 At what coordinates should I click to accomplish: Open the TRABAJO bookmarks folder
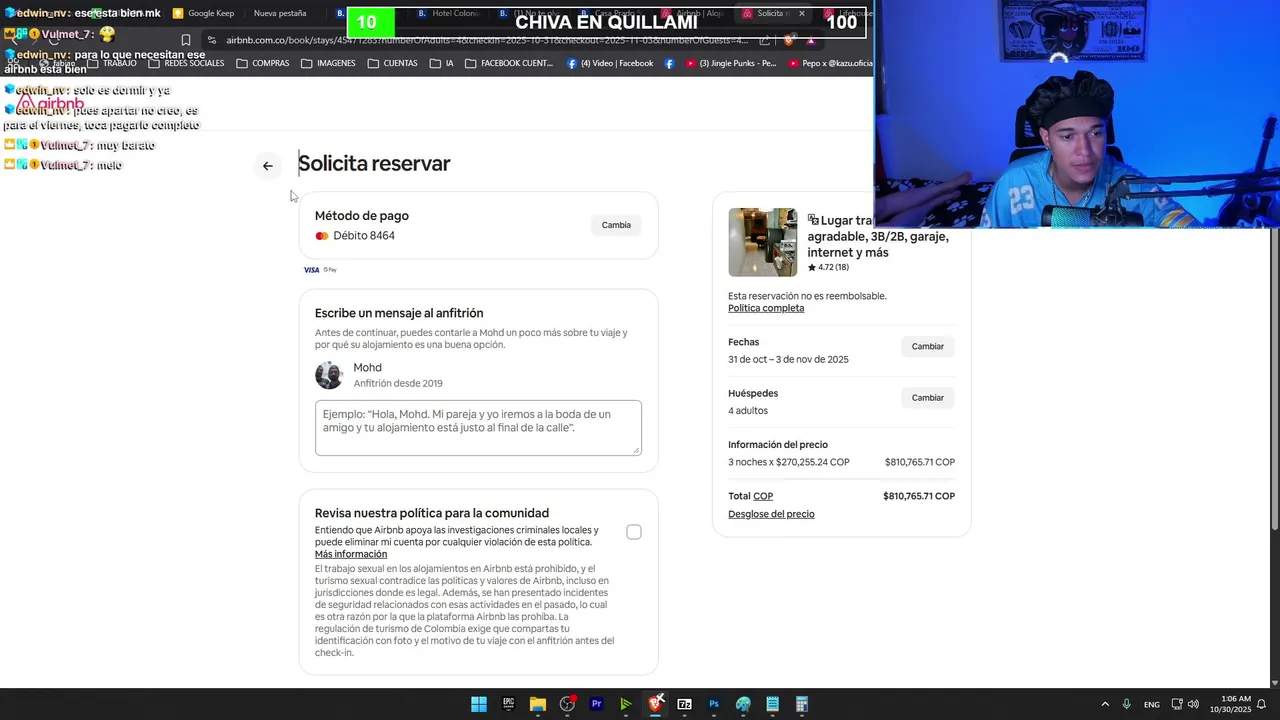tap(112, 63)
